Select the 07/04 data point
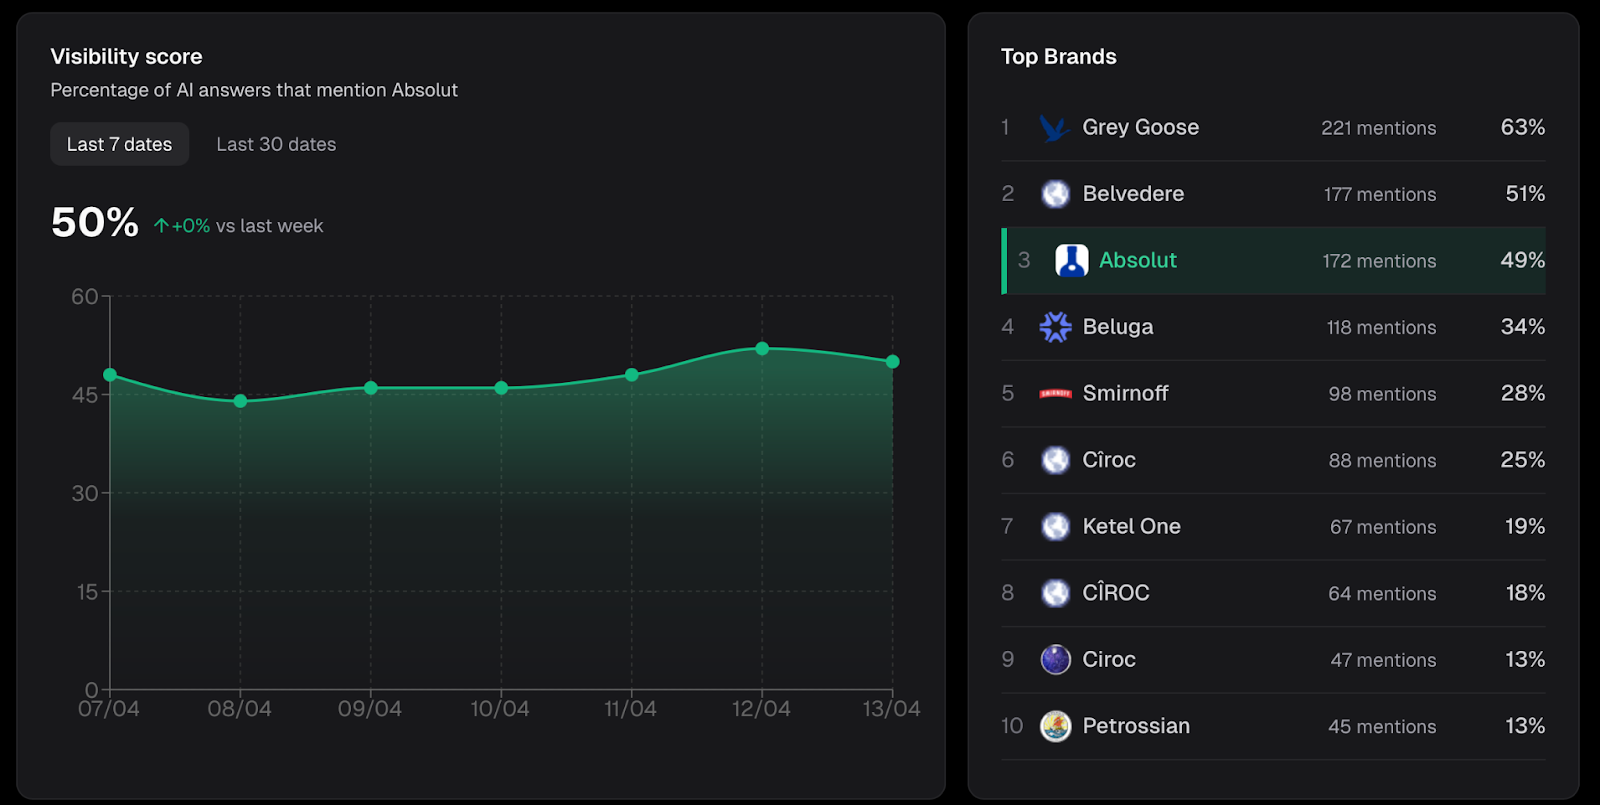Viewport: 1600px width, 805px height. 110,375
